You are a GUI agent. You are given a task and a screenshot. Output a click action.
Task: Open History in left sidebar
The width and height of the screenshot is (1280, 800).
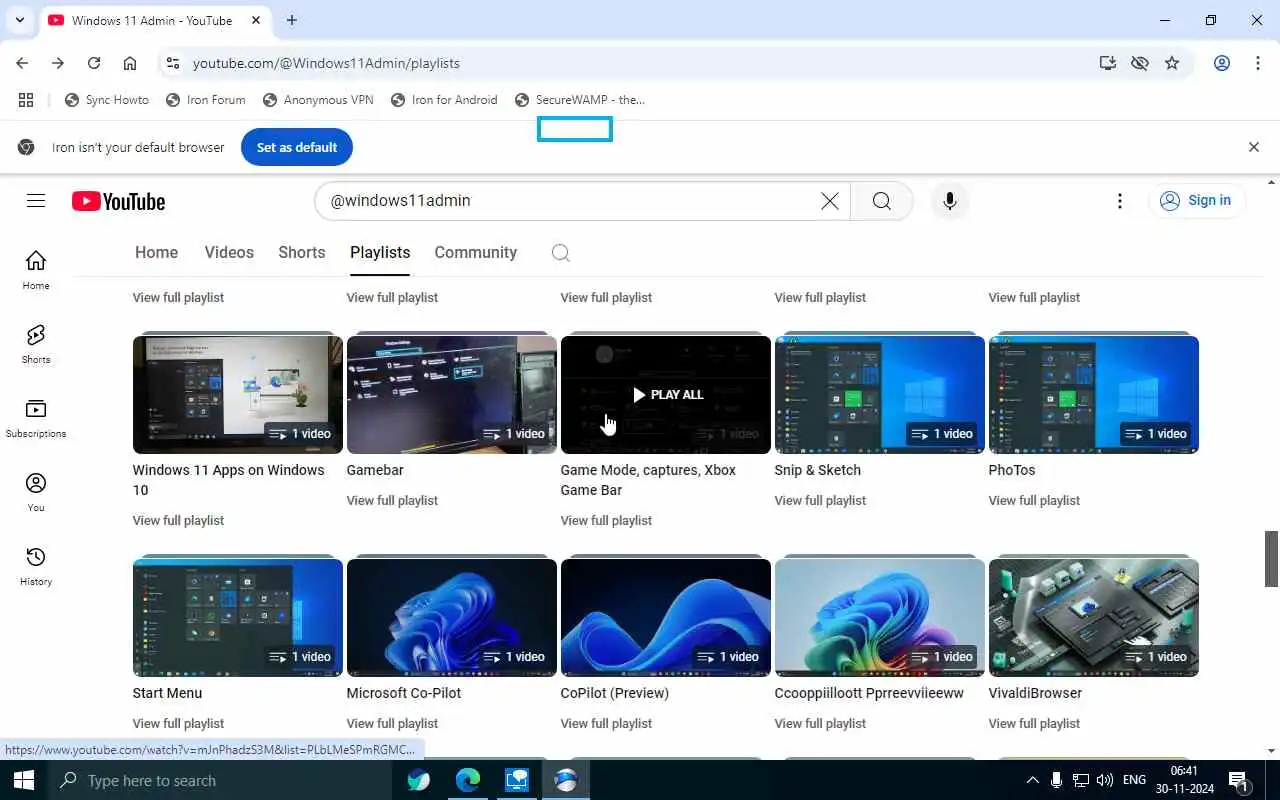[x=36, y=566]
